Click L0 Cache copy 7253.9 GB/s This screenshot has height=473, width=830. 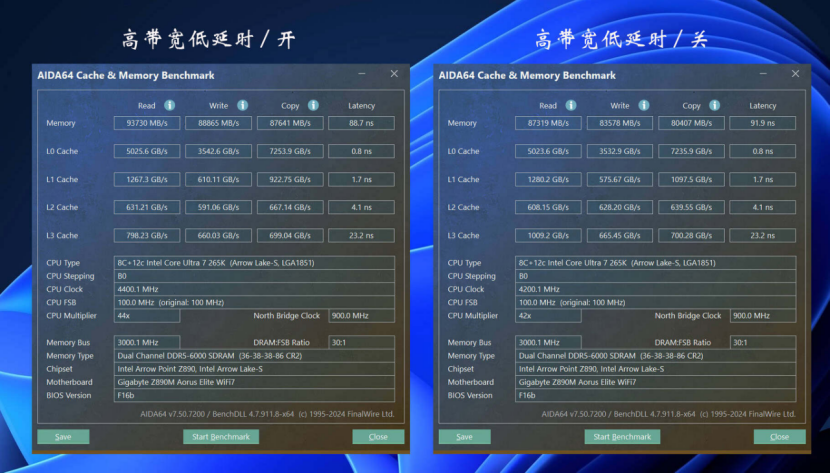(290, 151)
